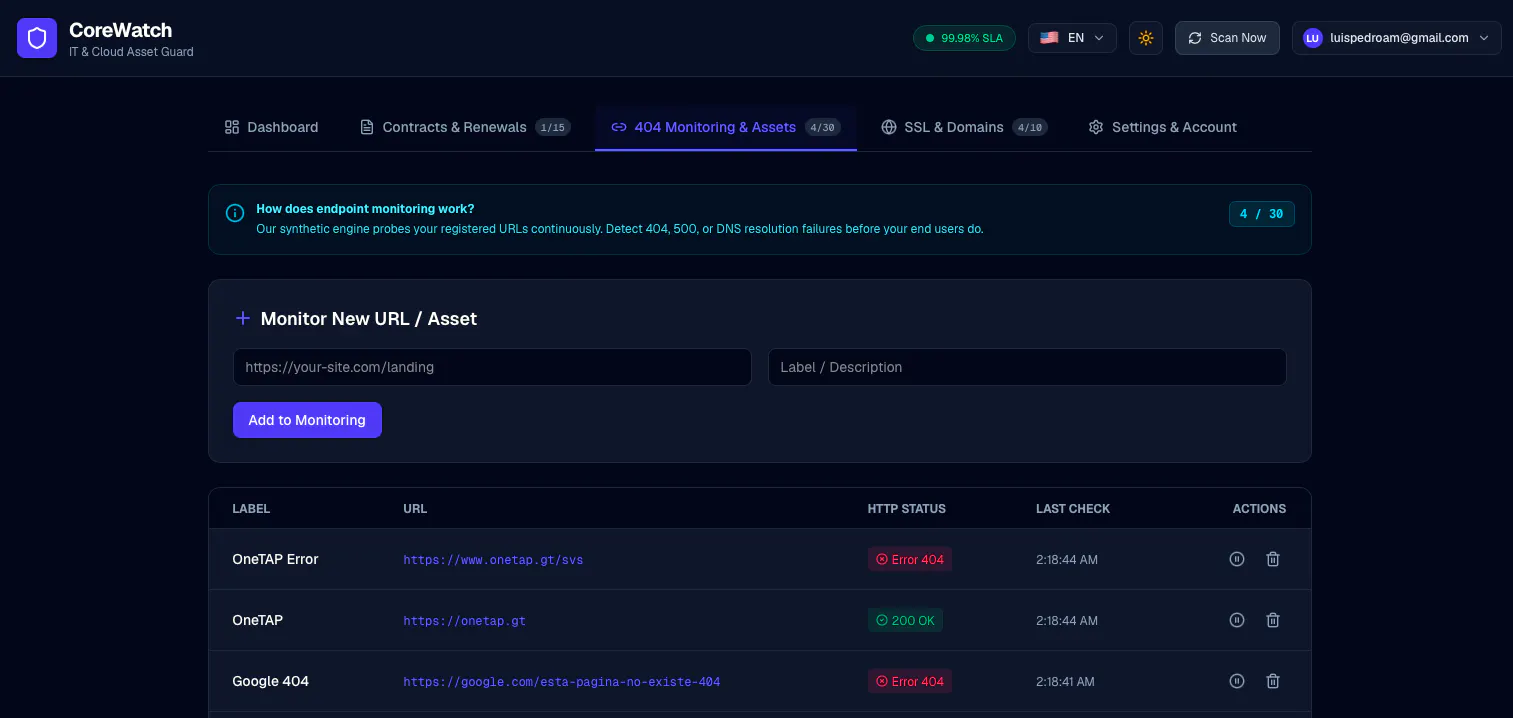The image size is (1513, 718).
Task: Click the info icon in monitoring banner
Action: (x=235, y=213)
